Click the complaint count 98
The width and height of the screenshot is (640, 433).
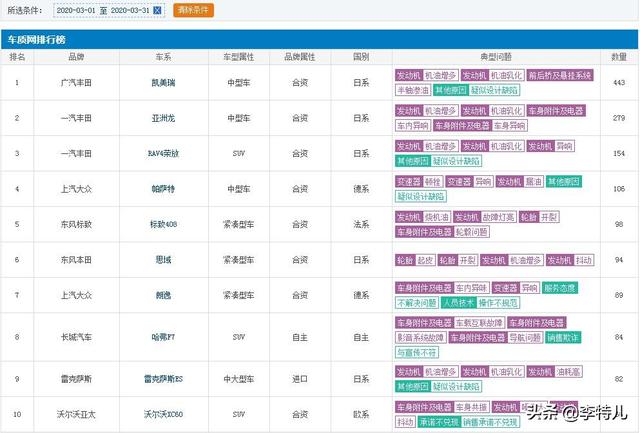point(619,224)
